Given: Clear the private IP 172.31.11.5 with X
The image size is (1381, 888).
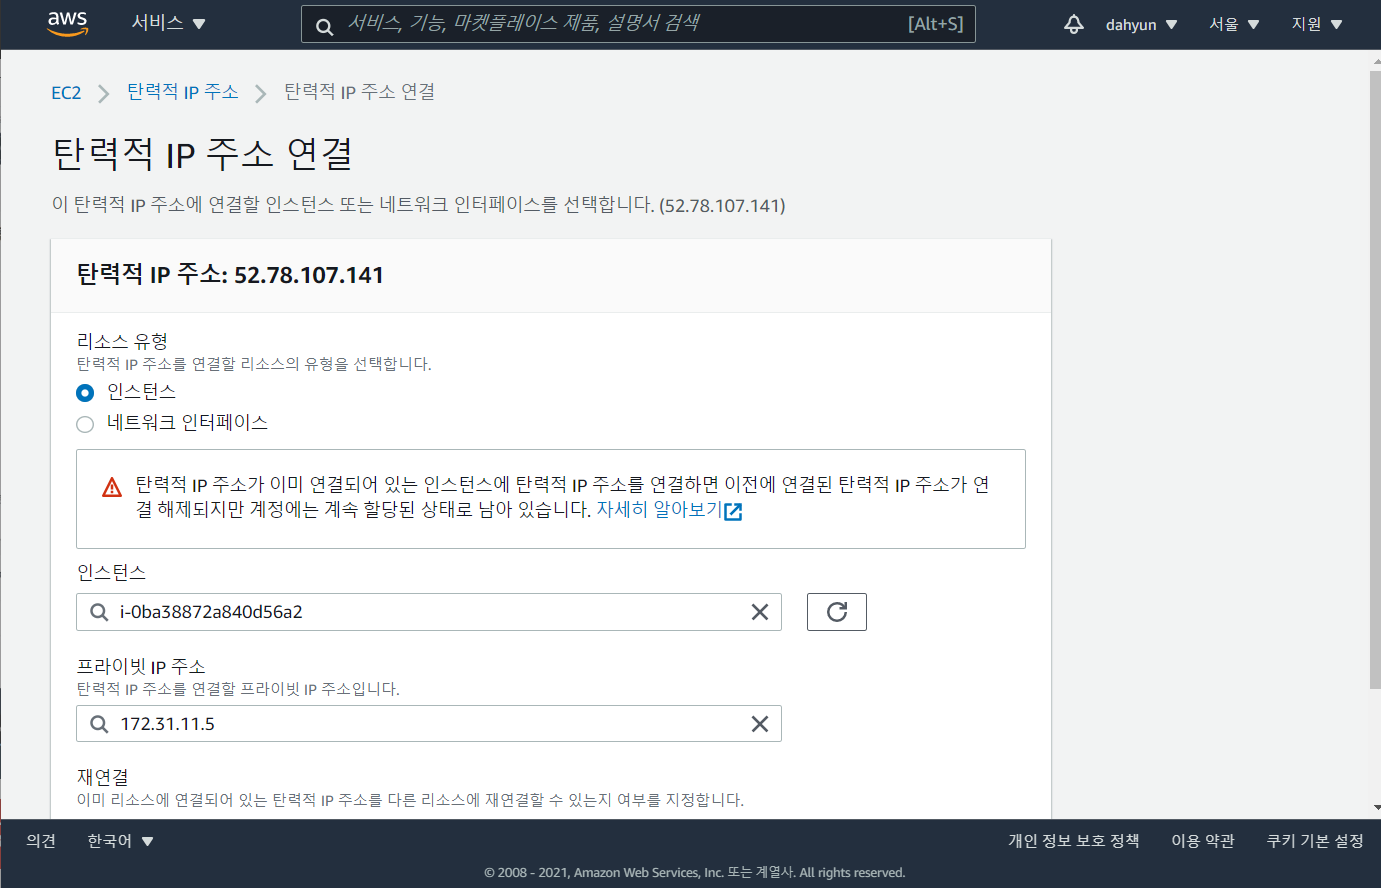Looking at the screenshot, I should point(760,724).
